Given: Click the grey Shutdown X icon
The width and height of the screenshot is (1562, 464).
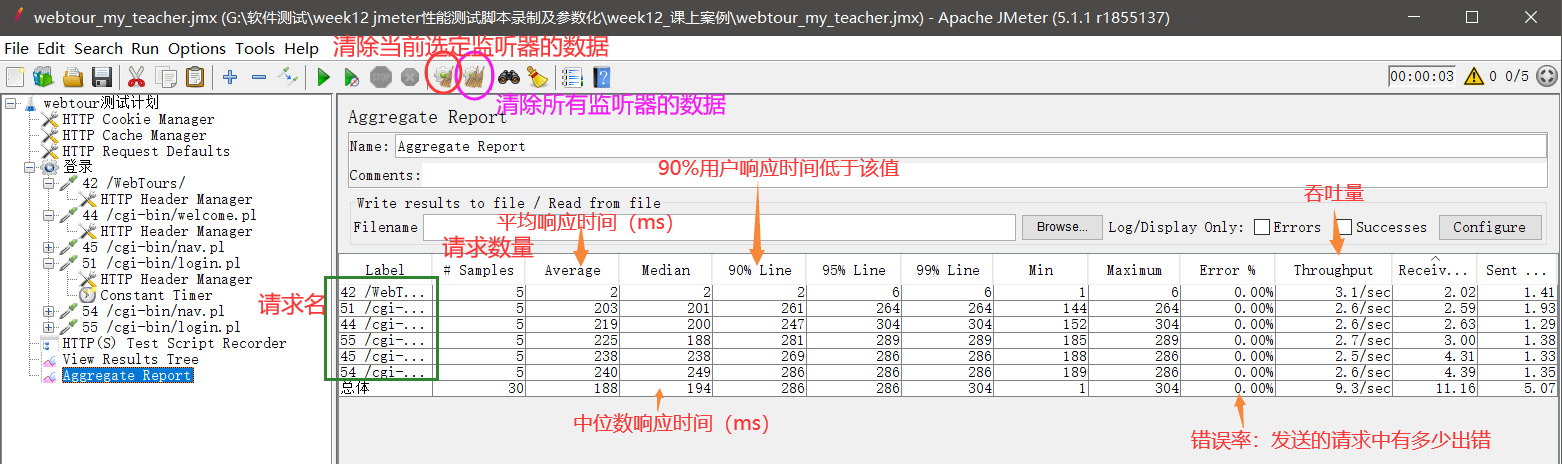Looking at the screenshot, I should pyautogui.click(x=409, y=77).
